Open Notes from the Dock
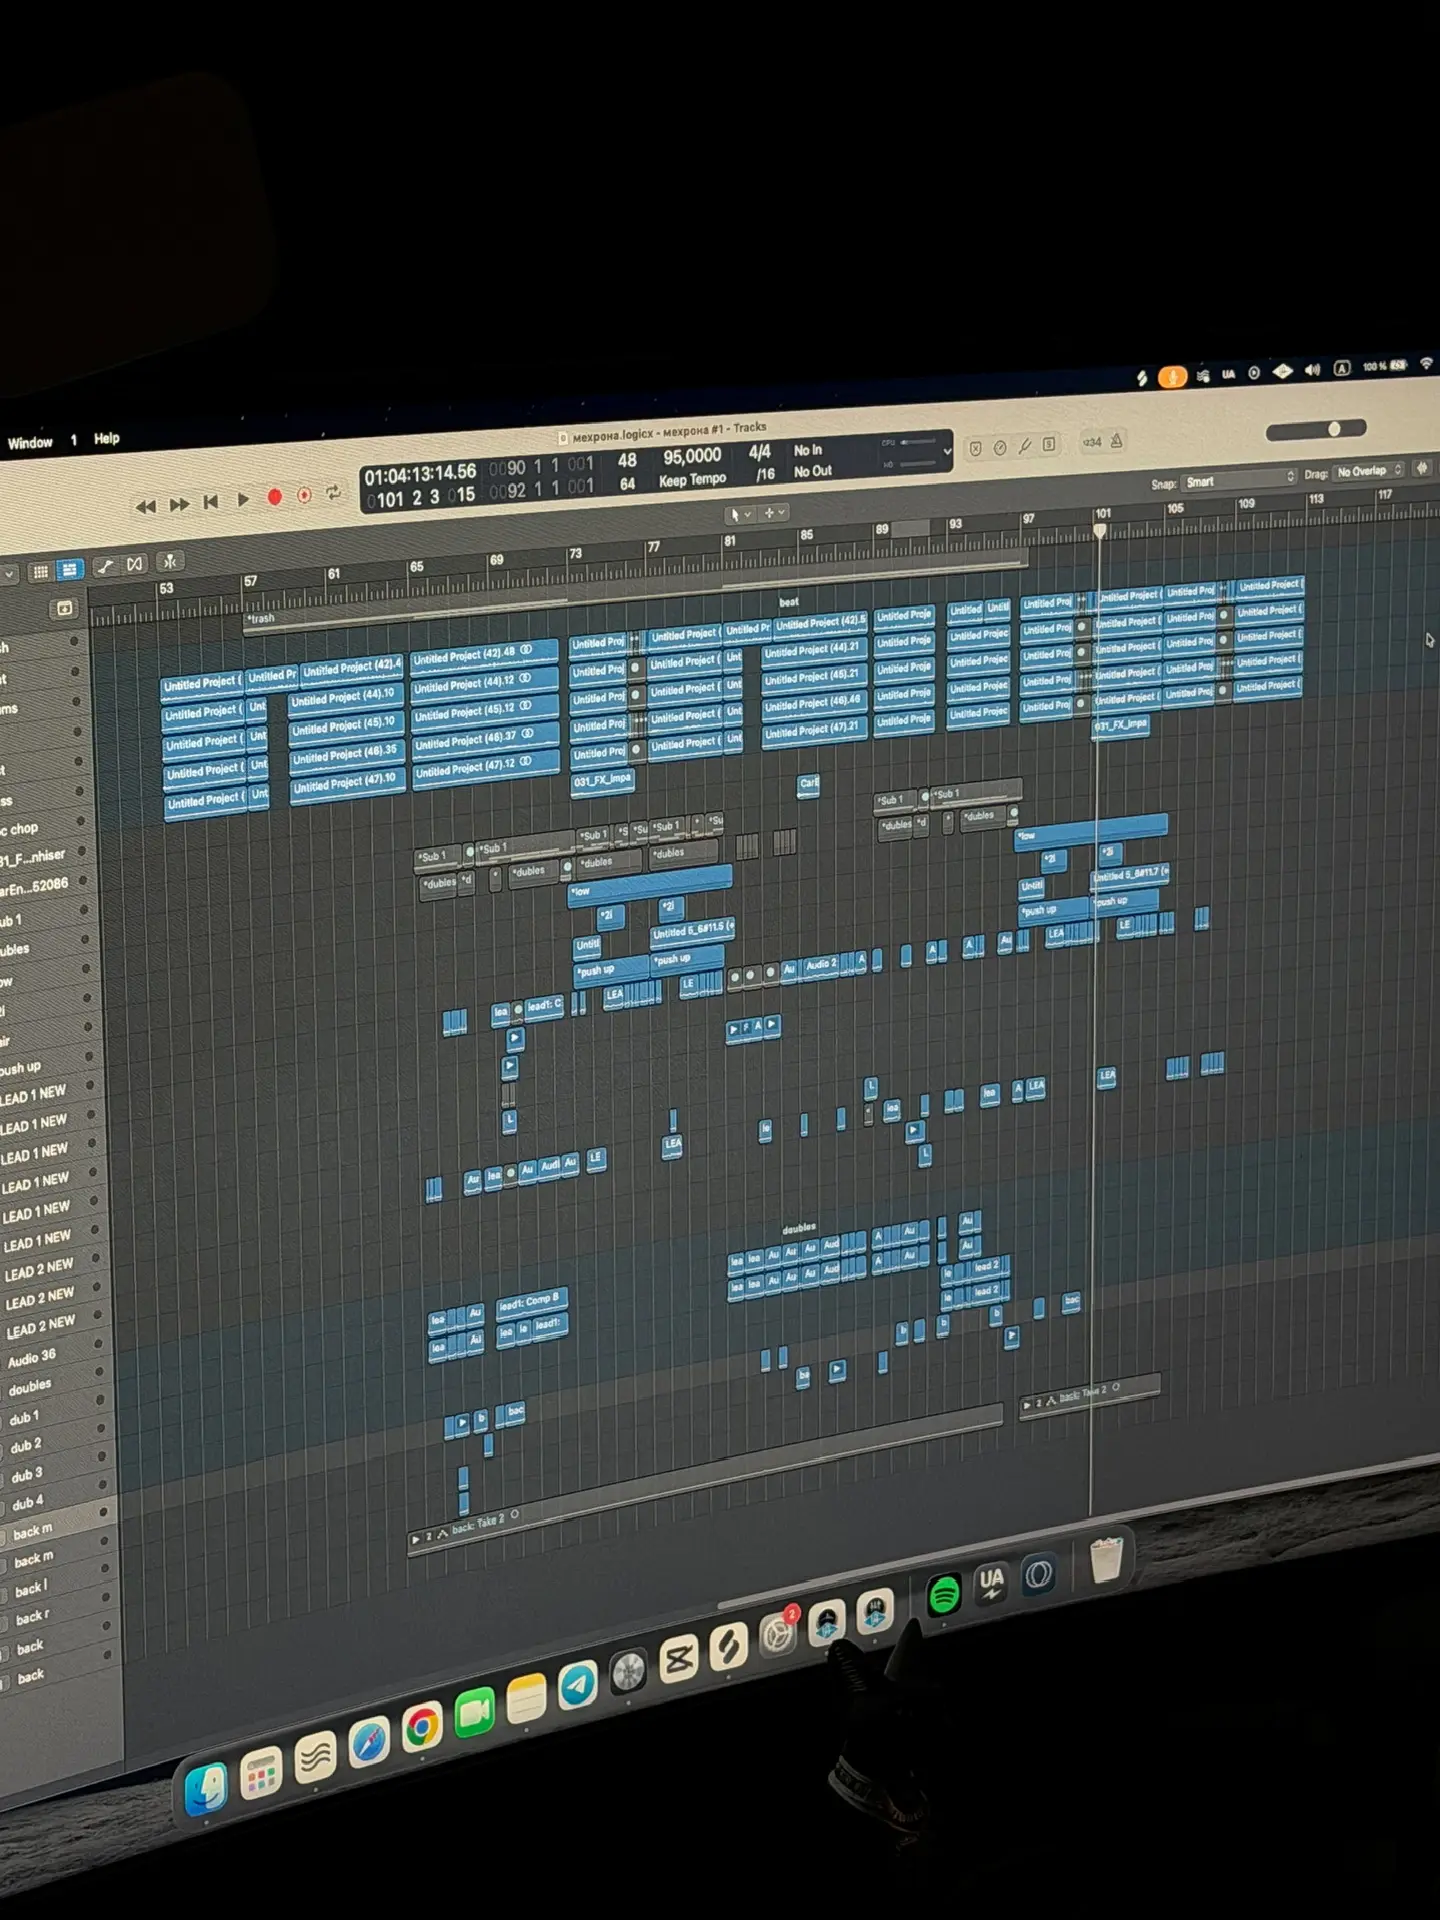 click(527, 1699)
